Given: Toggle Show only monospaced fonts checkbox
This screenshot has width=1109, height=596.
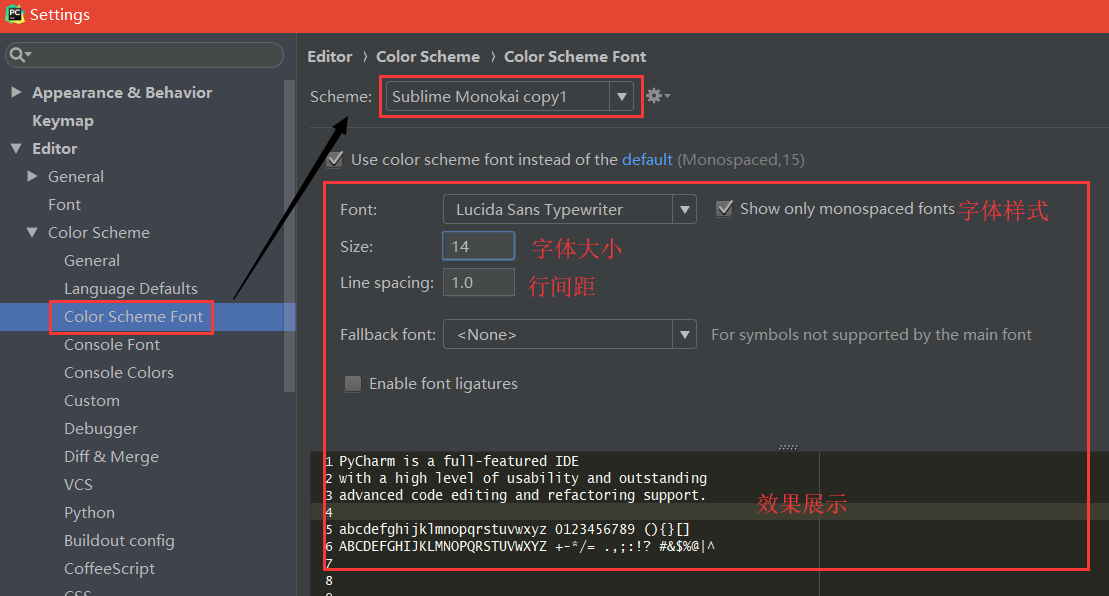Looking at the screenshot, I should [x=724, y=209].
